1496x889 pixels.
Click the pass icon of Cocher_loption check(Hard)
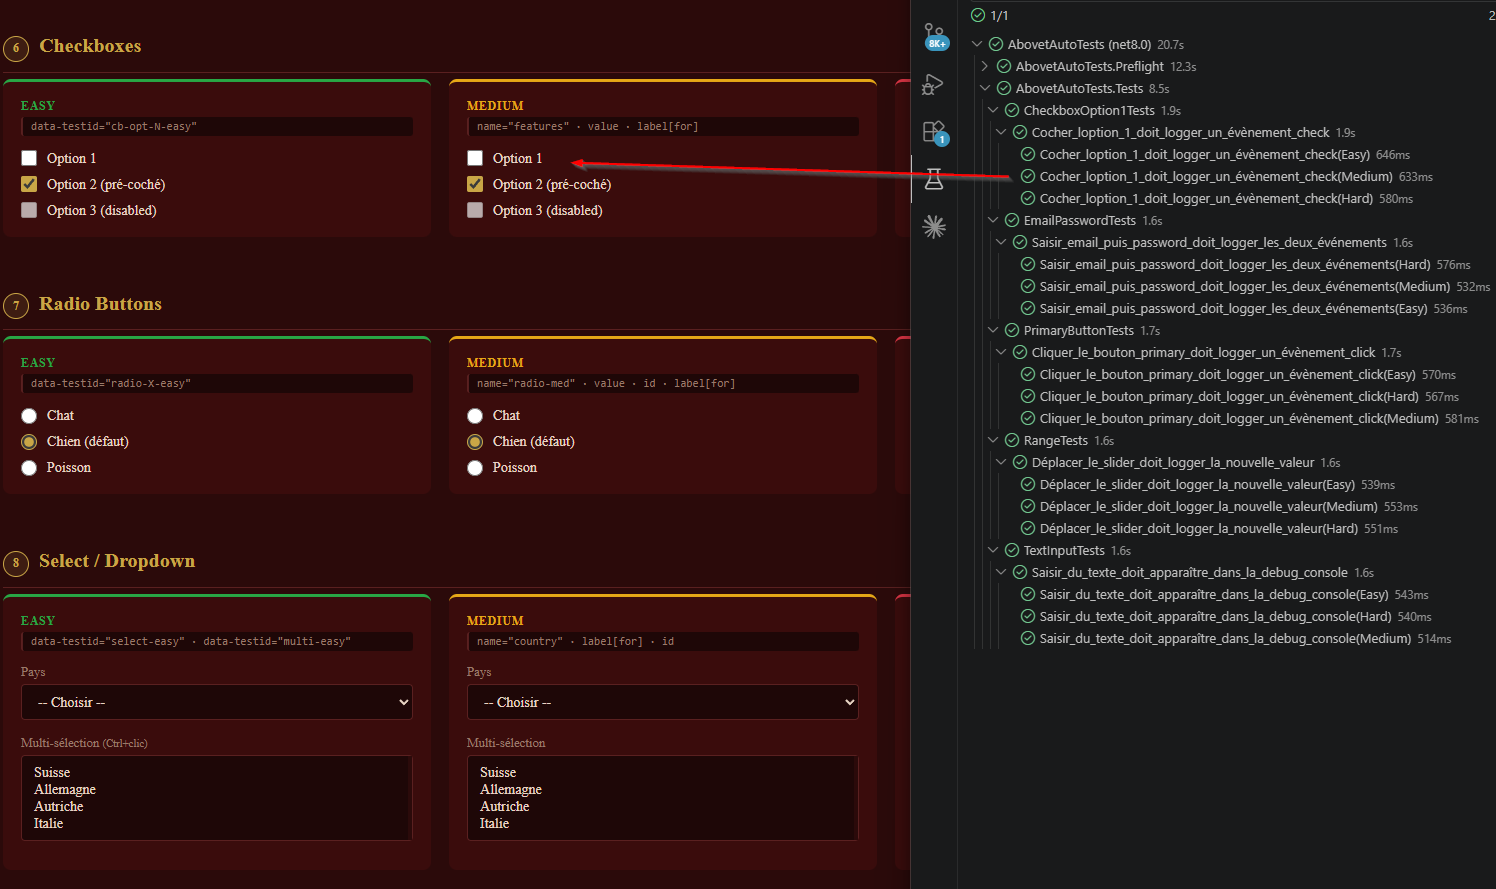click(x=1028, y=198)
